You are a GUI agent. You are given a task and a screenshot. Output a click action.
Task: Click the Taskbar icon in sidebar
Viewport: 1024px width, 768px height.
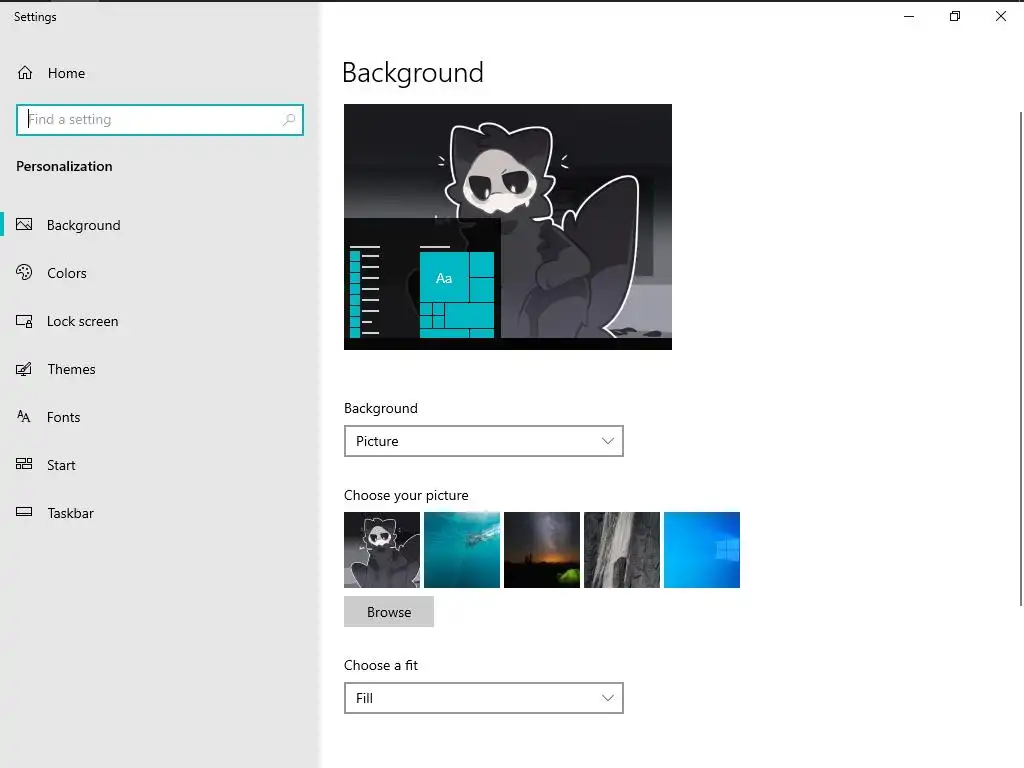click(24, 512)
